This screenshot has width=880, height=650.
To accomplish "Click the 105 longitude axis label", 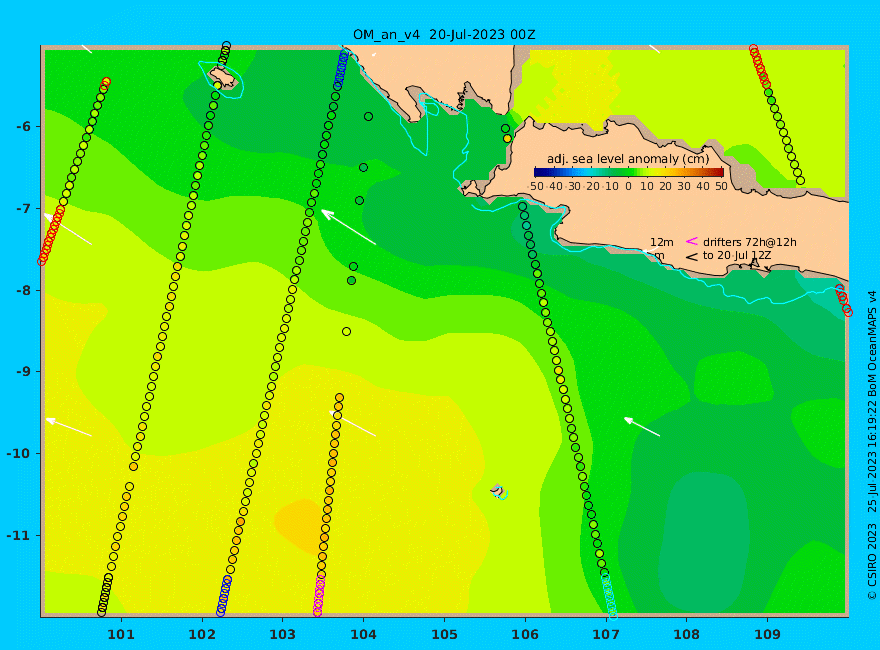I will click(444, 634).
